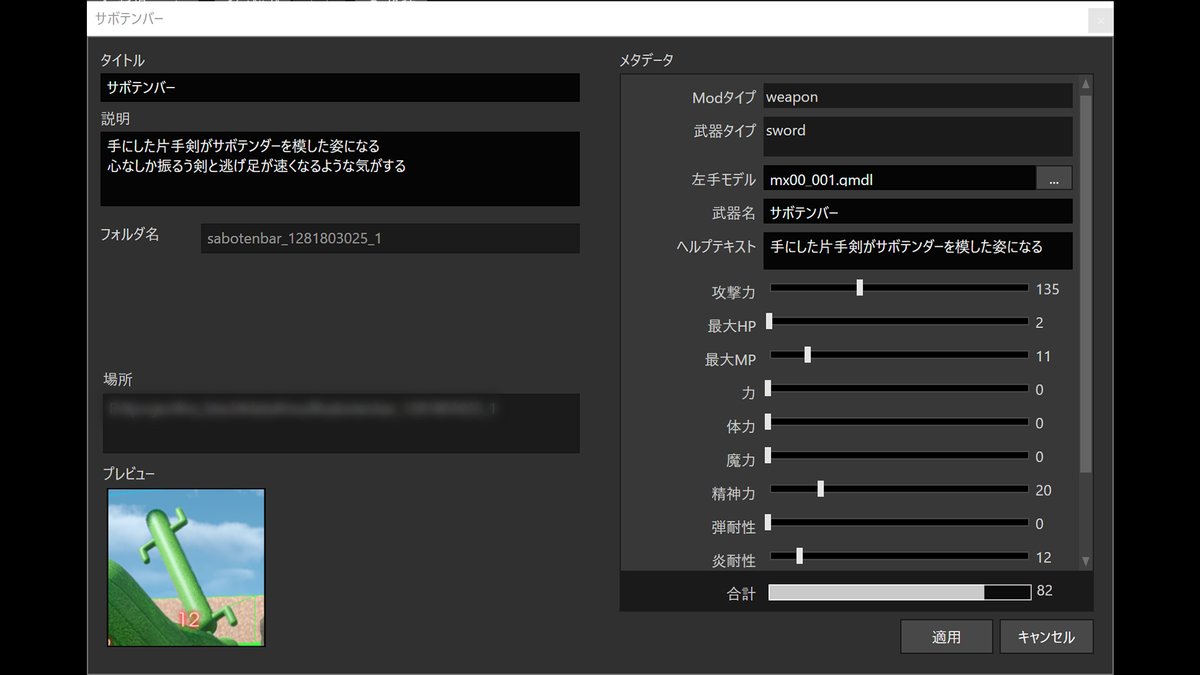
Task: Click the 攻撃力 slider track
Action: click(x=898, y=288)
